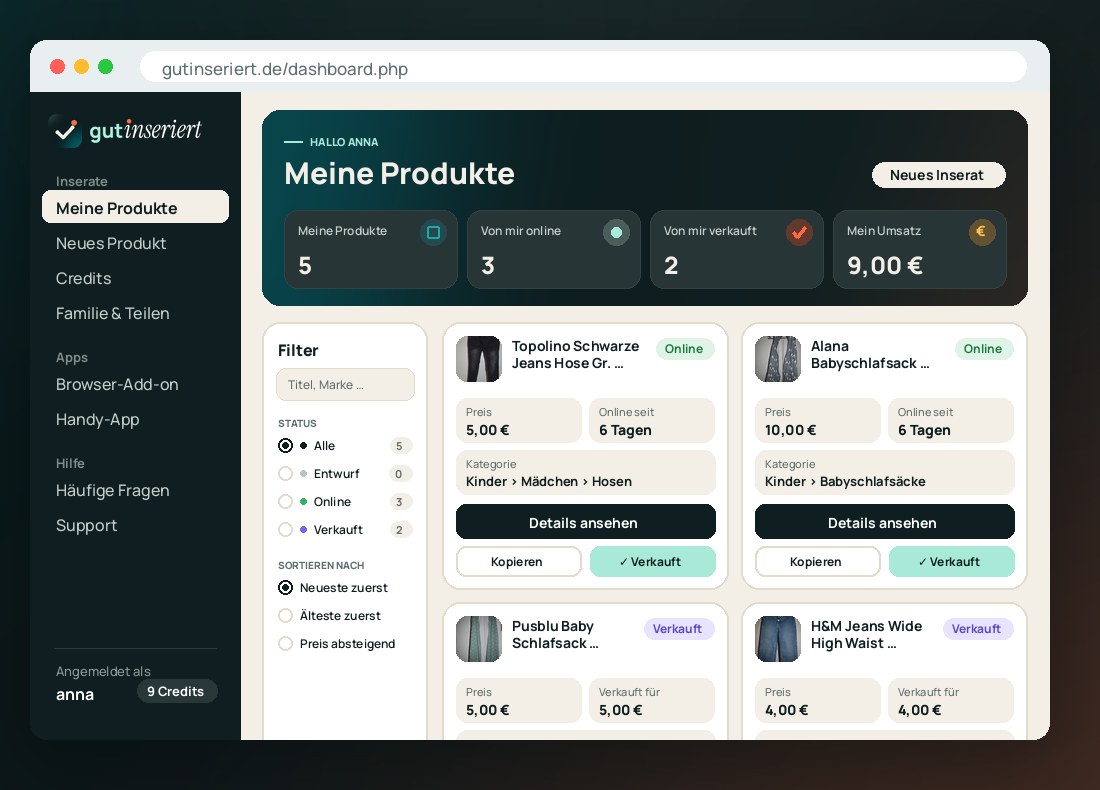Image resolution: width=1100 pixels, height=790 pixels.
Task: Click the Von mir verkauft stat card
Action: click(737, 249)
